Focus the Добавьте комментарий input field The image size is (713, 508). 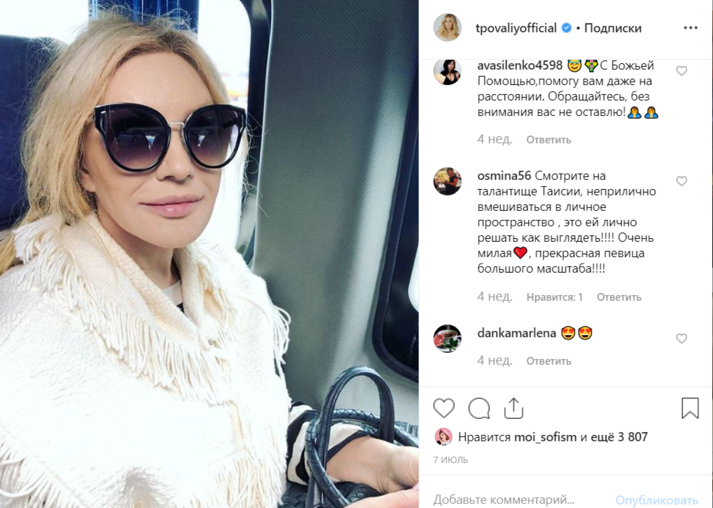(518, 499)
